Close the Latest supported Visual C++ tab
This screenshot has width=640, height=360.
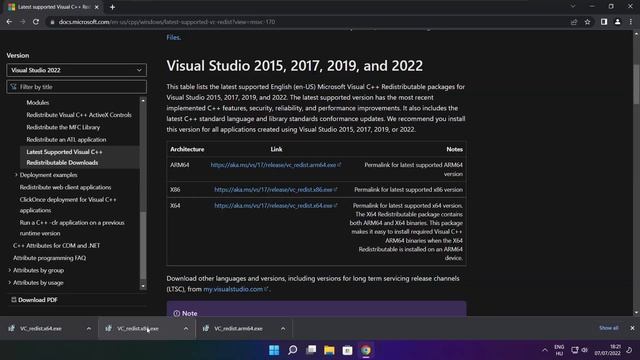(97, 7)
